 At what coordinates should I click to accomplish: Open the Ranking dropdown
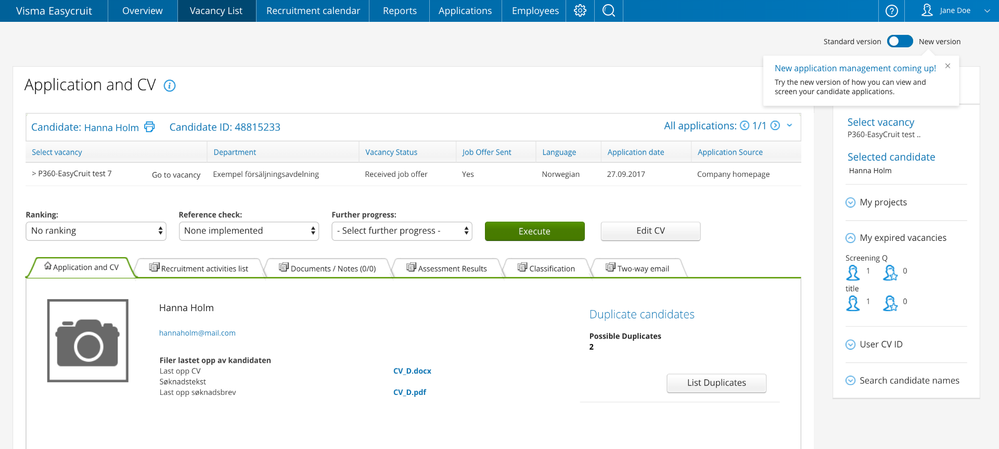[96, 231]
